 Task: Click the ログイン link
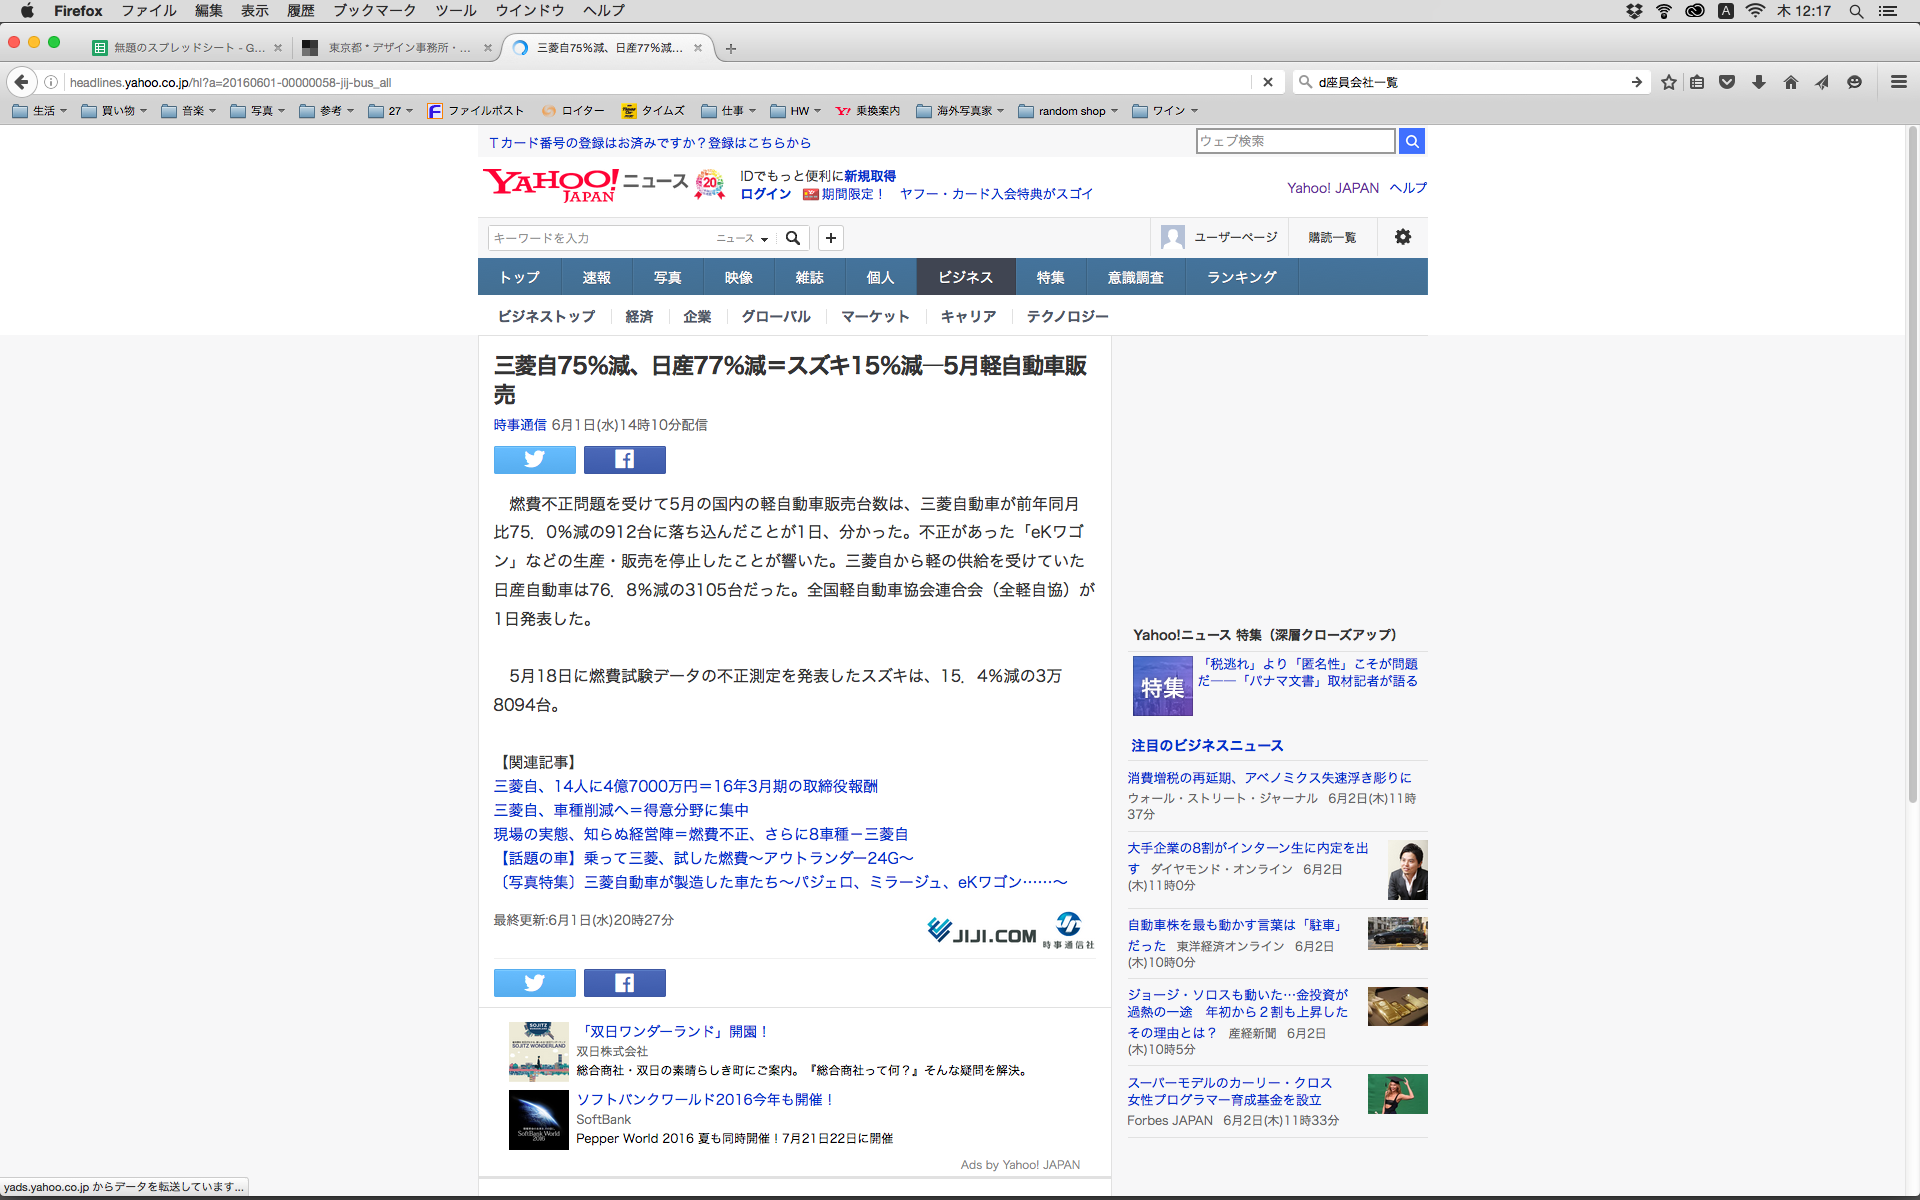[765, 194]
